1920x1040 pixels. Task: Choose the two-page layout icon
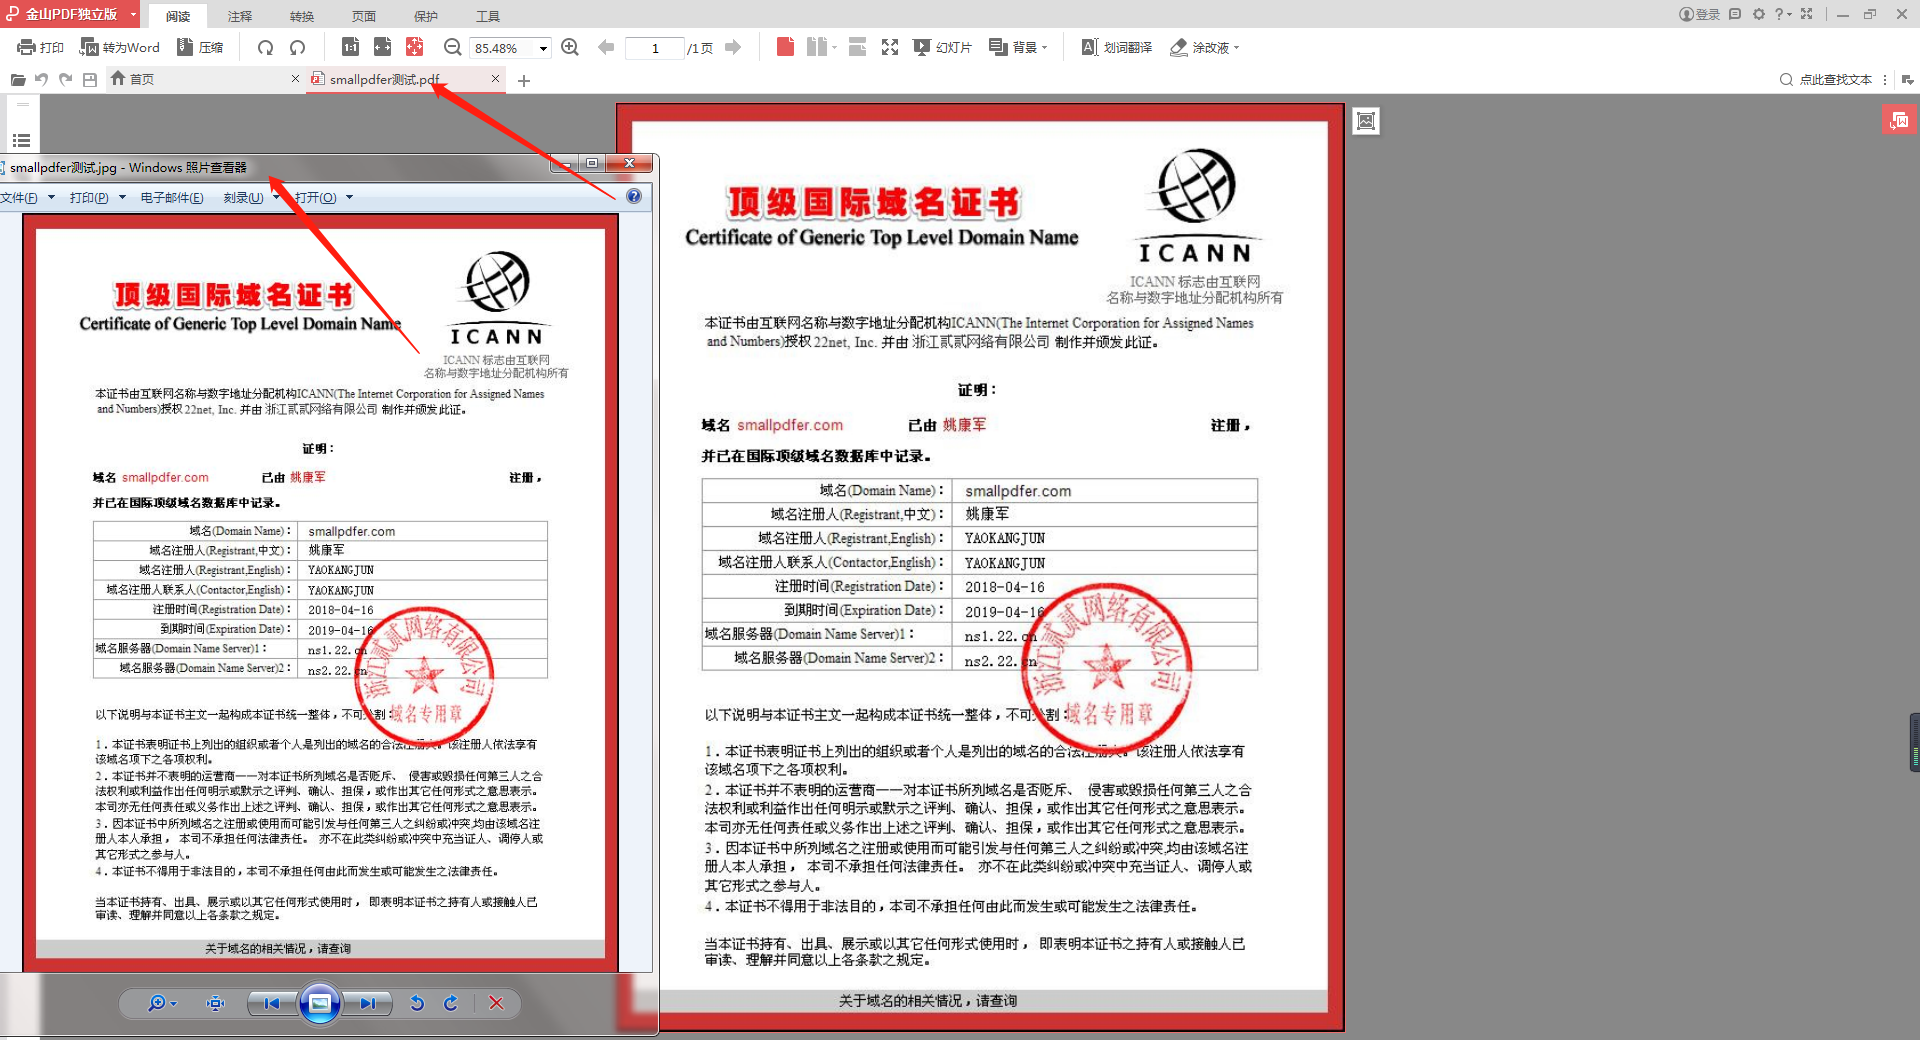pyautogui.click(x=816, y=47)
